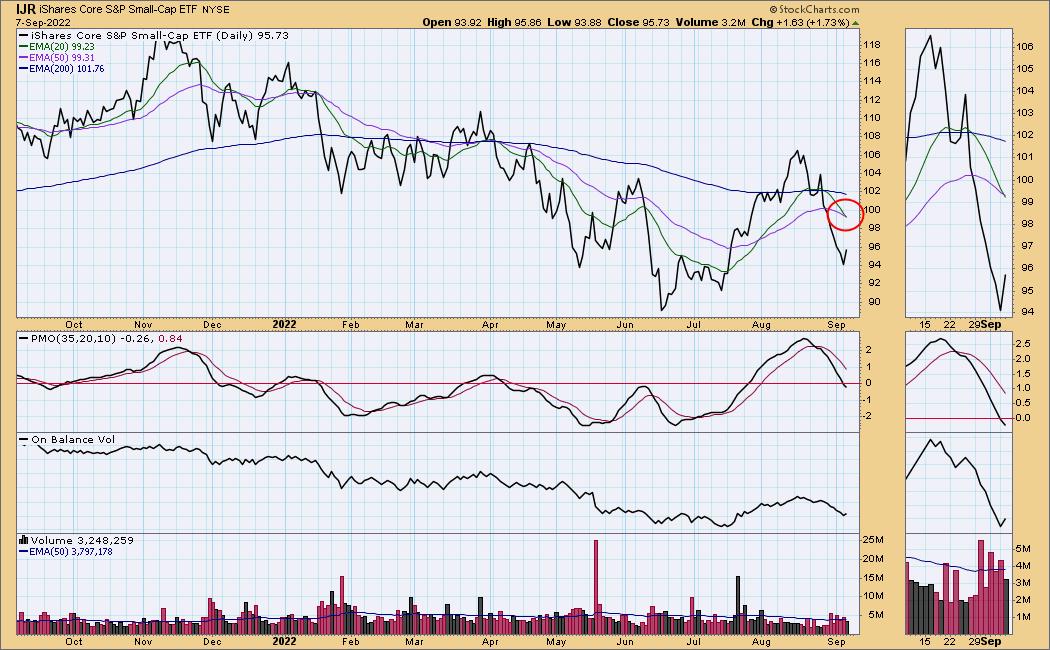This screenshot has width=1050, height=650.
Task: Click the blue line swatch beside EMA(200)
Action: click(x=23, y=68)
